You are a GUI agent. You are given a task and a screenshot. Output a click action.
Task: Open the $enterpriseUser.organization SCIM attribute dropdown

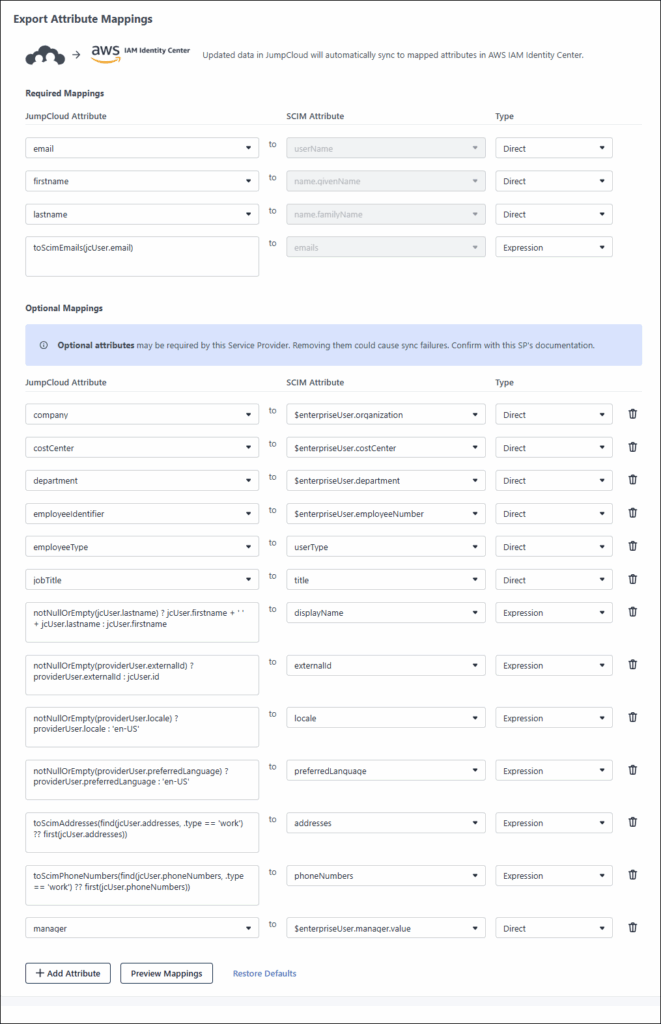click(385, 414)
